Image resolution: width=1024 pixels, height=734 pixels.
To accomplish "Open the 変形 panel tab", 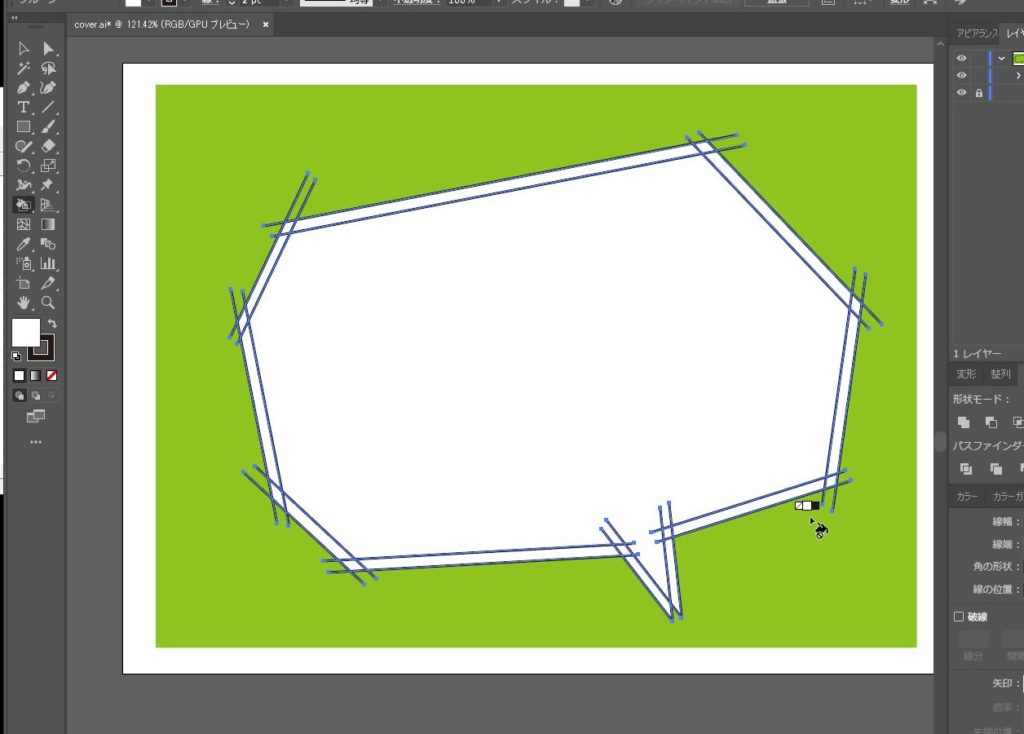I will [966, 374].
